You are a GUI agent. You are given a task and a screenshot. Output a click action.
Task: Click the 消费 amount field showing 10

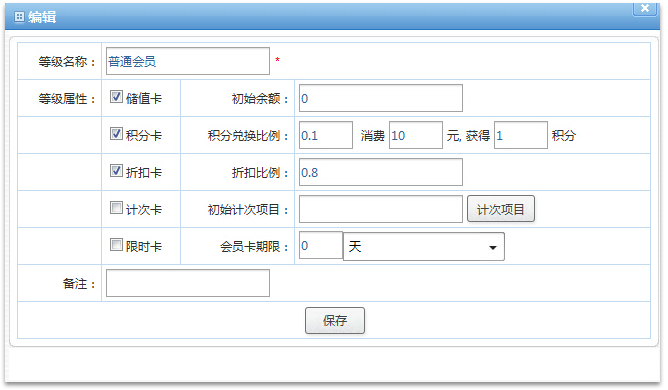click(416, 135)
